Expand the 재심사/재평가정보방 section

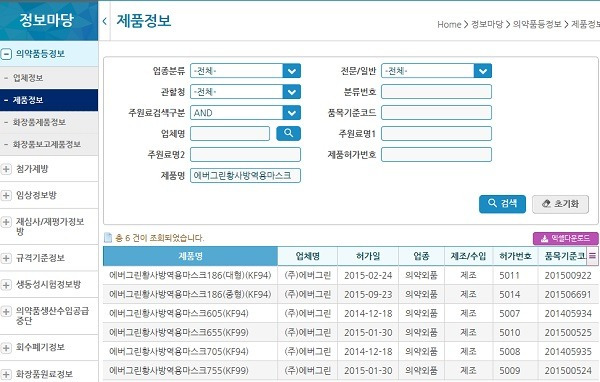[49, 227]
